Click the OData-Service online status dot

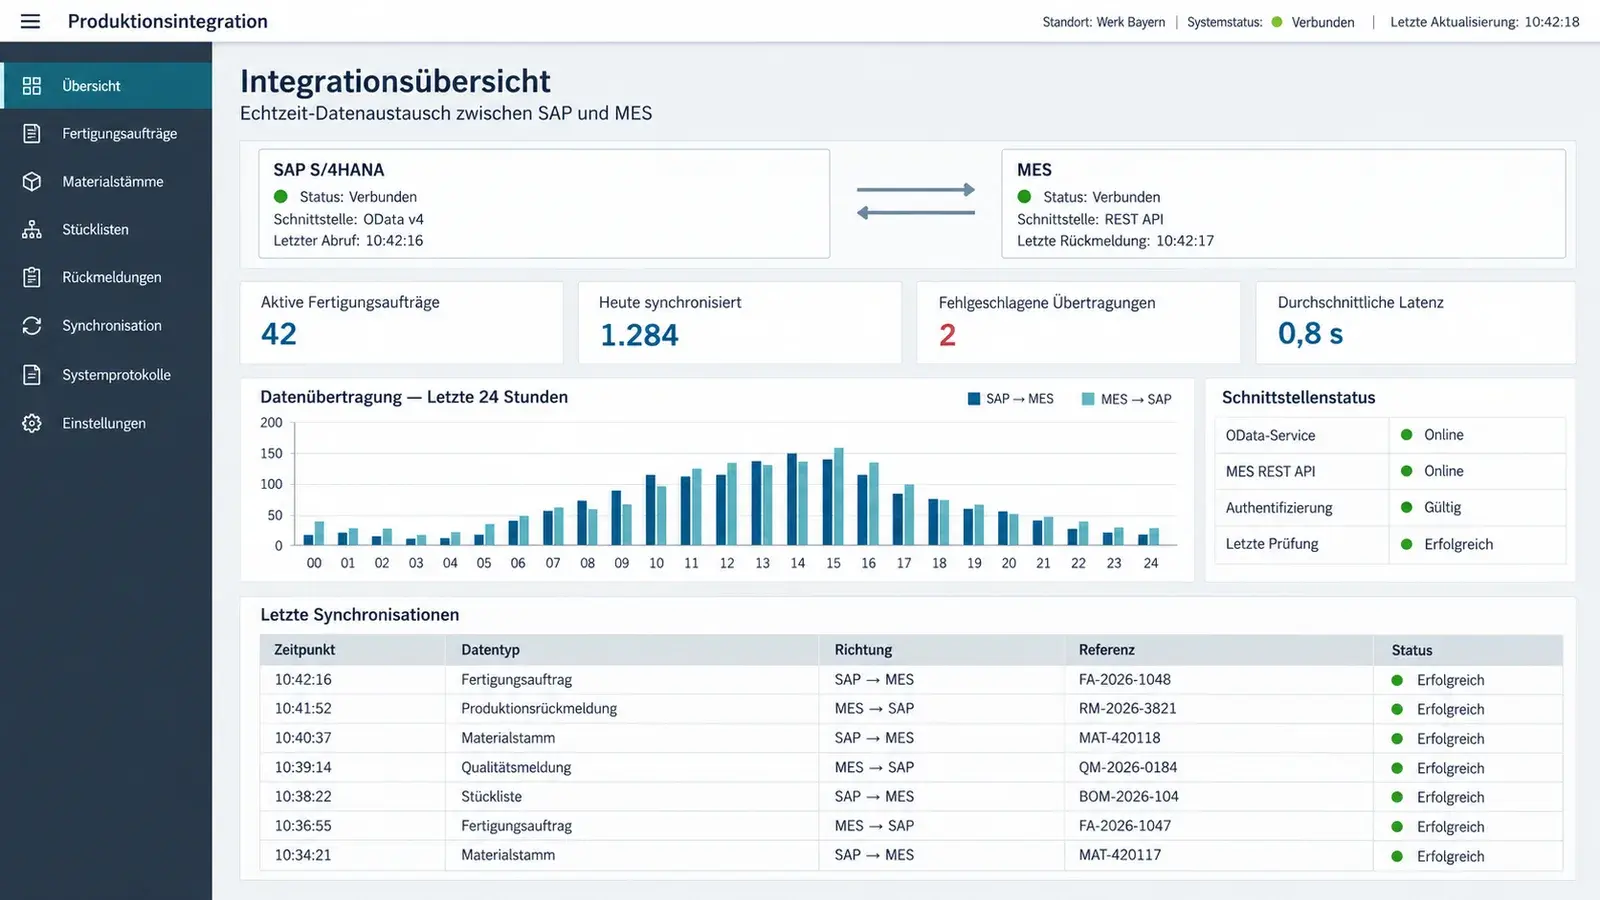1406,435
